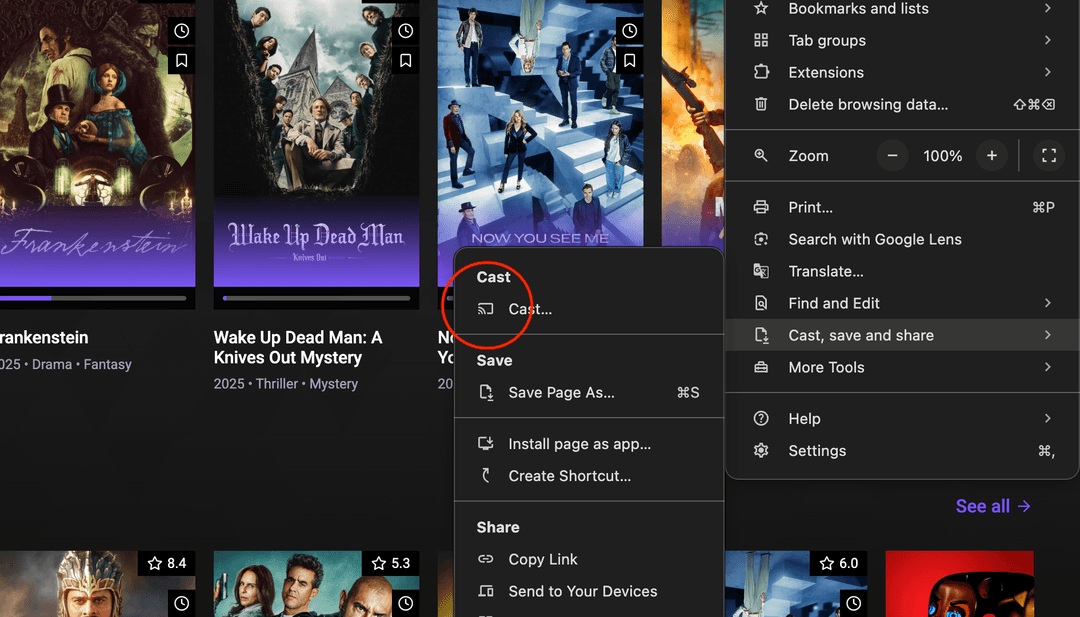Click the See all link
Screen dimensions: 1080x617
(993, 506)
